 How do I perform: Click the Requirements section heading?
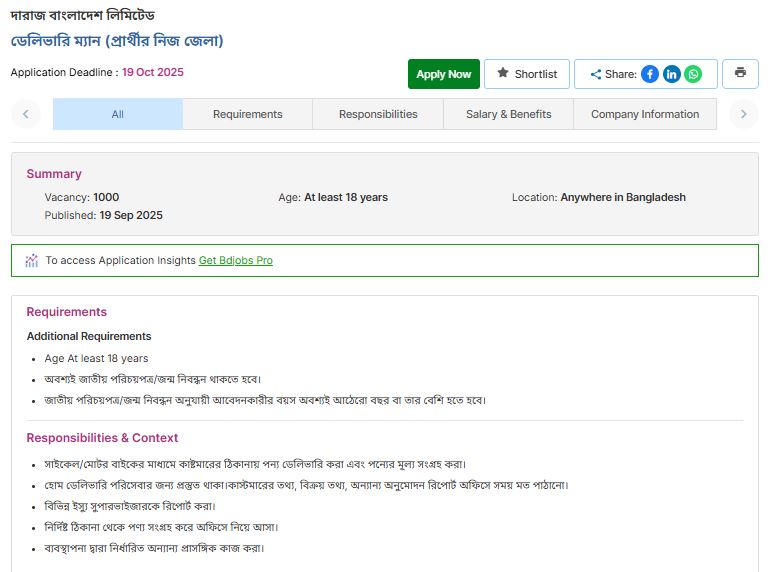tap(66, 312)
